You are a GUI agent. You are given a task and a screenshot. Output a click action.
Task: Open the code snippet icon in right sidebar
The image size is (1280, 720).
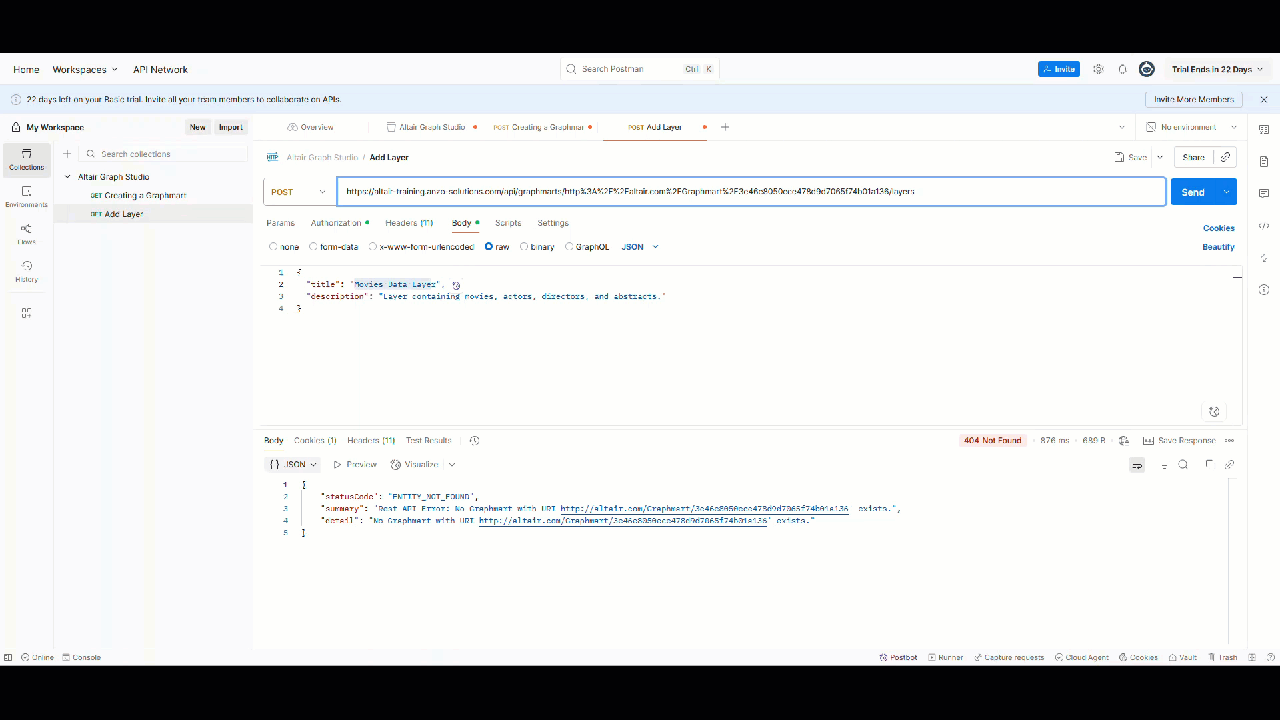pyautogui.click(x=1264, y=225)
